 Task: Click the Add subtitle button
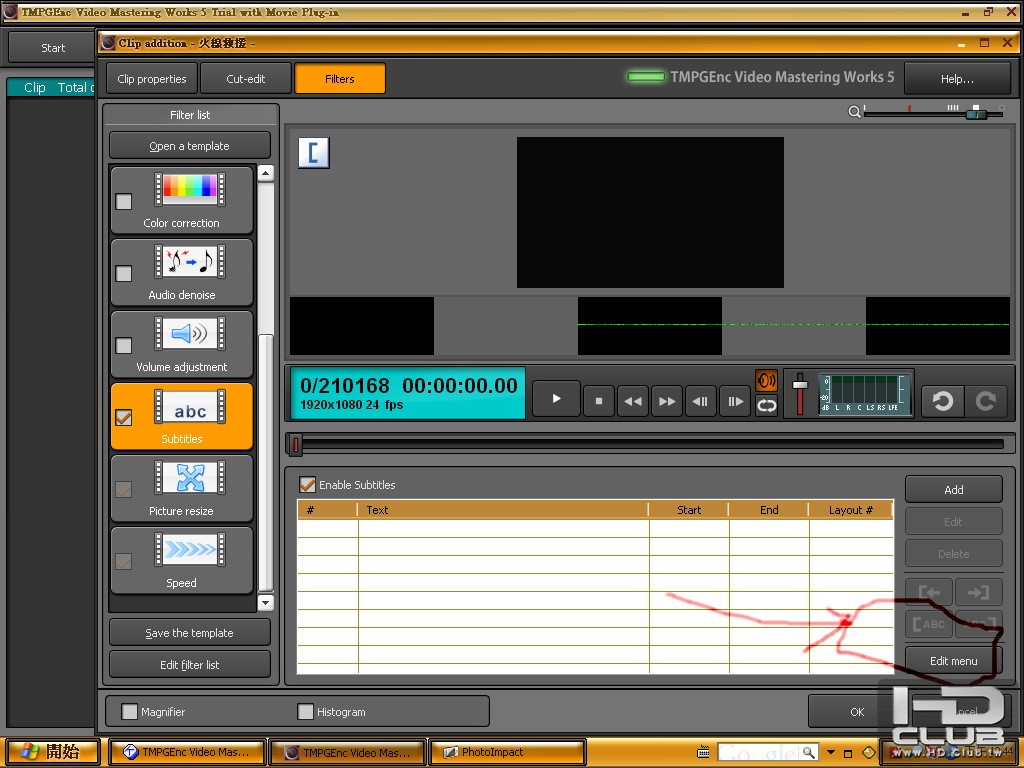click(953, 490)
